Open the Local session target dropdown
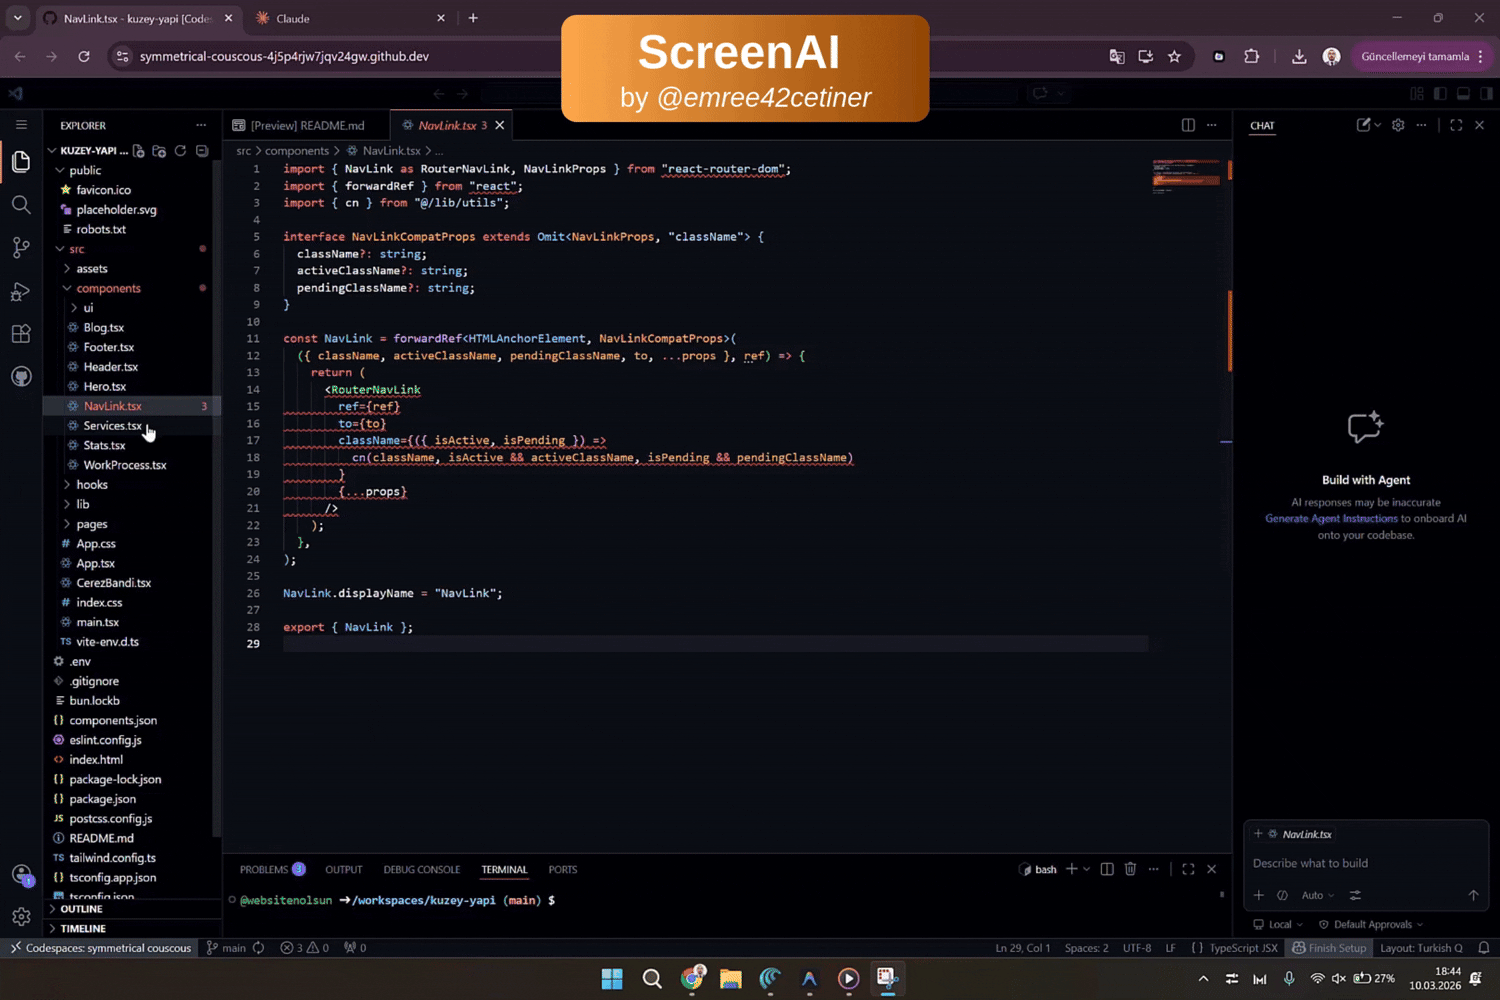1500x1000 pixels. [1279, 925]
